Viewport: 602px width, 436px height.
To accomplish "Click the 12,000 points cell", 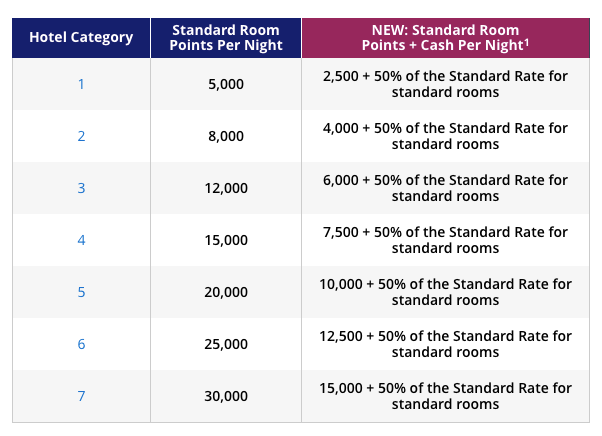I will click(226, 188).
